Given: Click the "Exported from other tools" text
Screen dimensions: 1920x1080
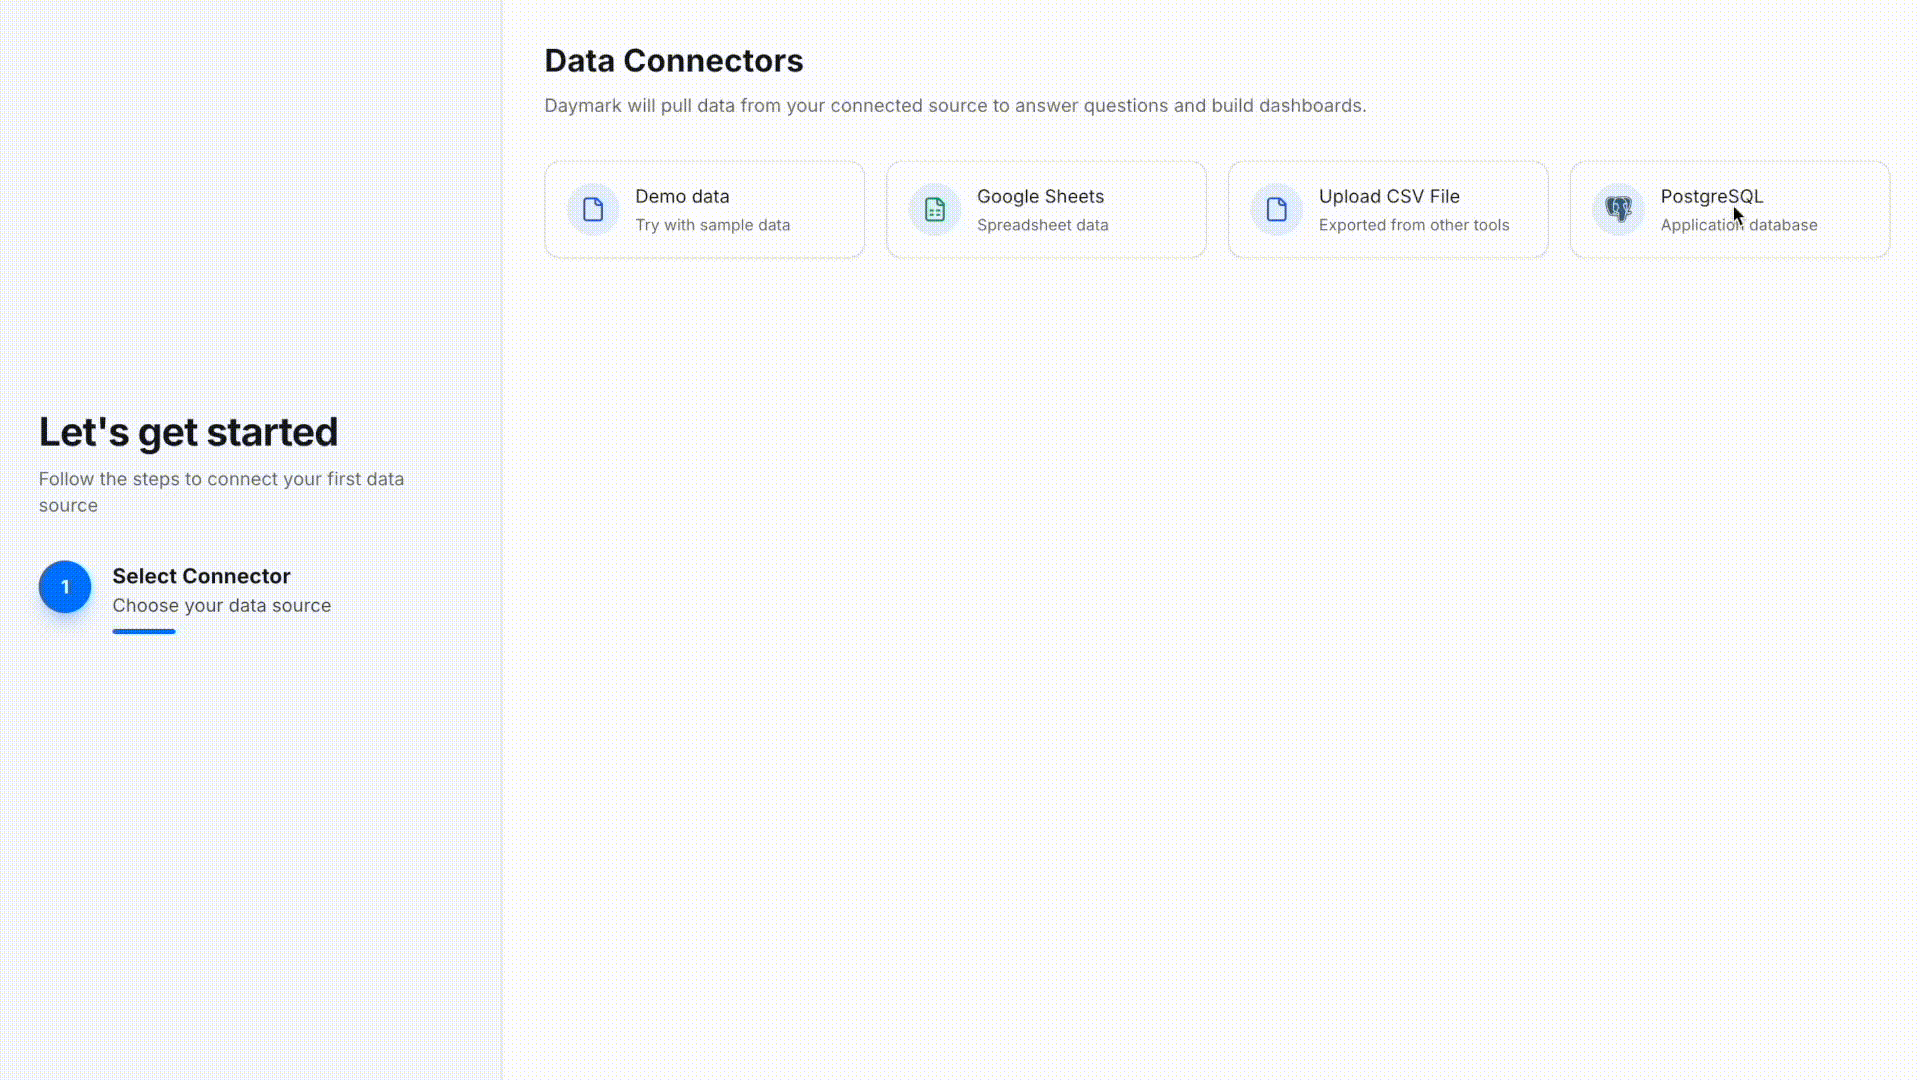Looking at the screenshot, I should pyautogui.click(x=1414, y=225).
